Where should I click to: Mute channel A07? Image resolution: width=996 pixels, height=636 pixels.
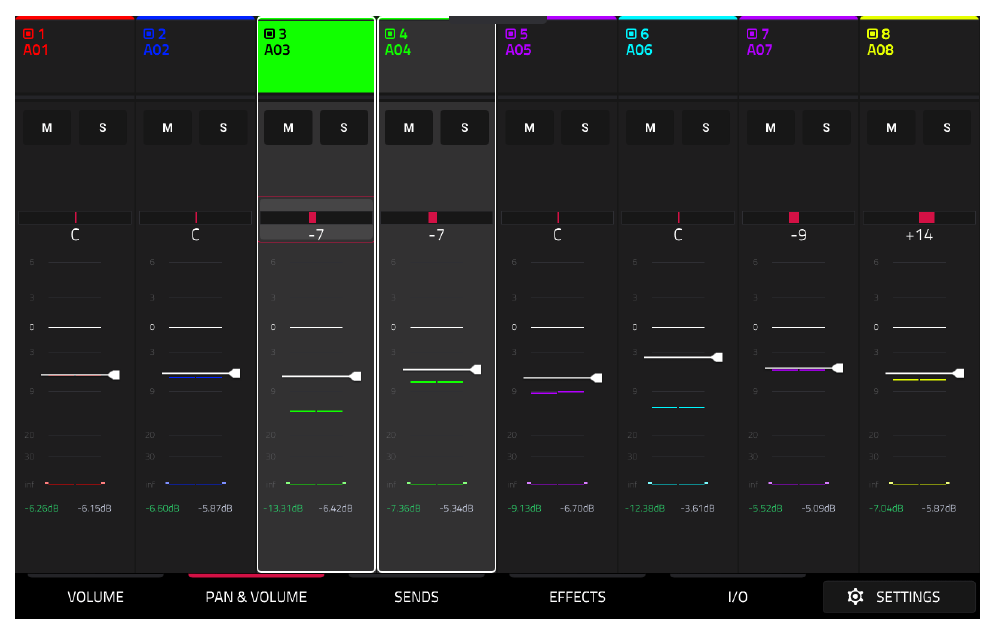771,128
